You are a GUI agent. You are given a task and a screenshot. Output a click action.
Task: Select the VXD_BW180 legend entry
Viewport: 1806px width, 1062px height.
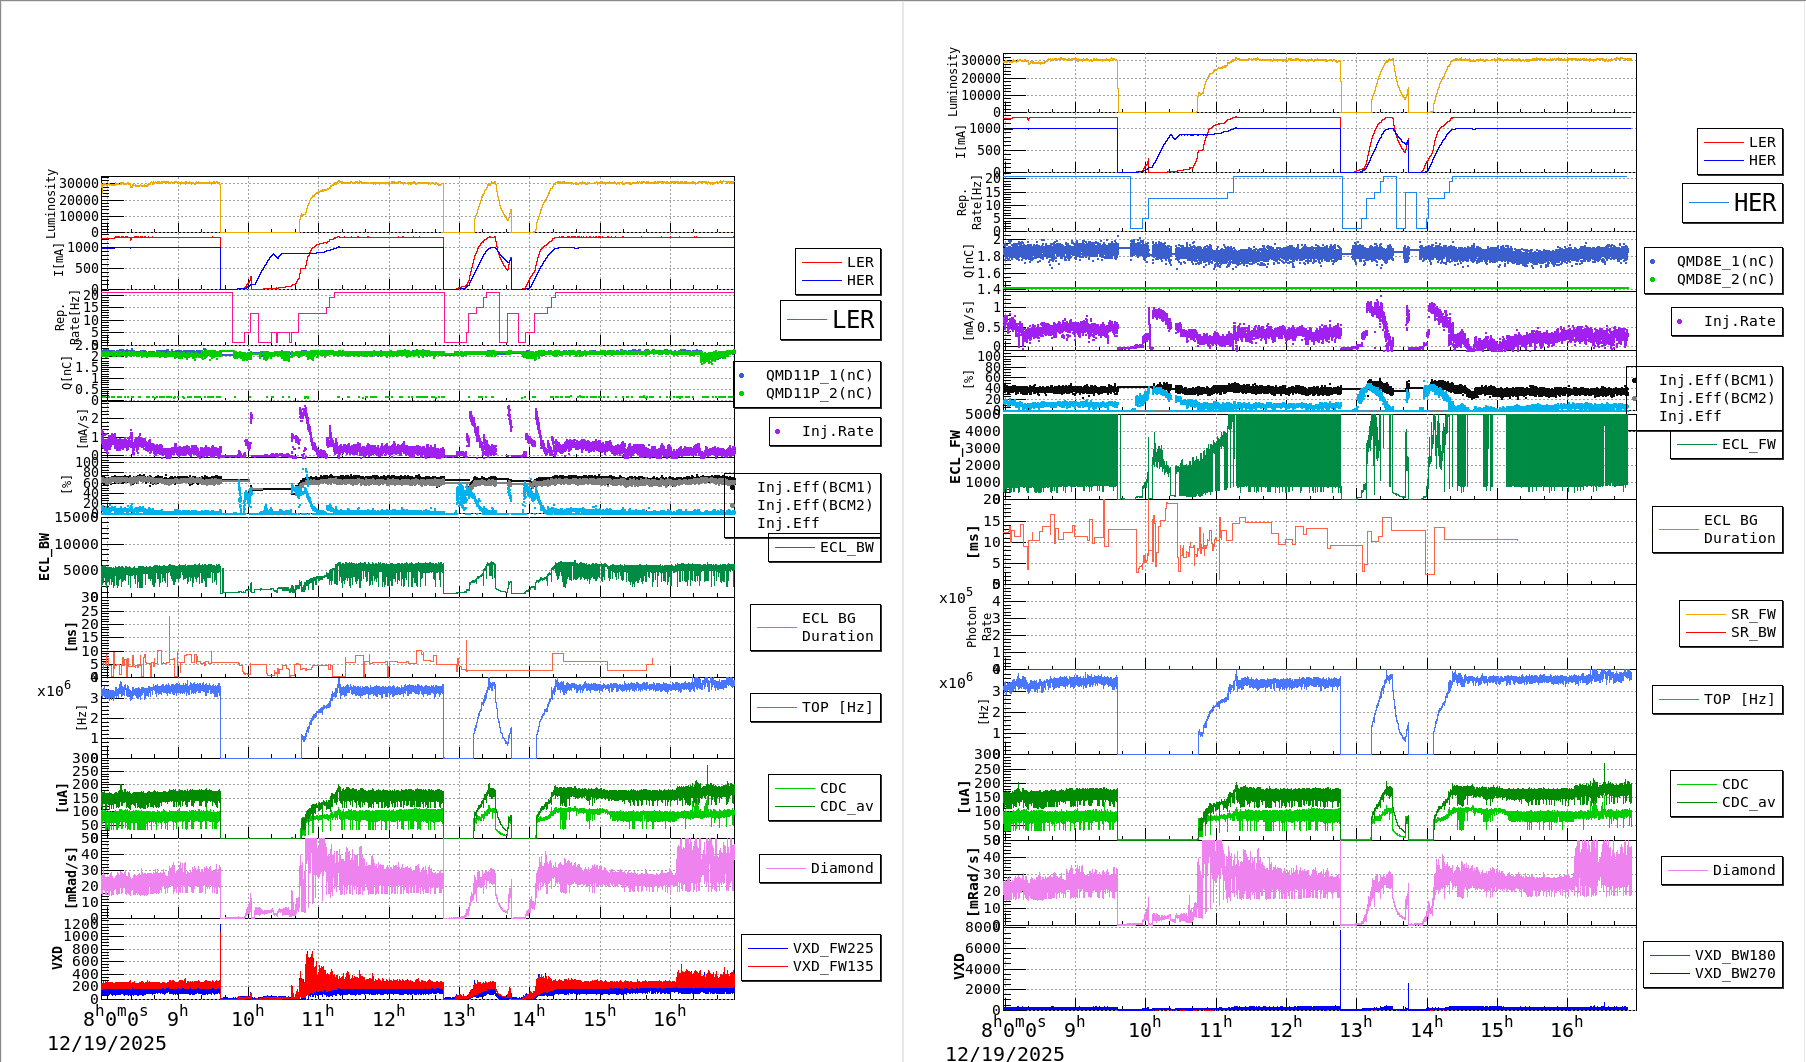(1734, 955)
